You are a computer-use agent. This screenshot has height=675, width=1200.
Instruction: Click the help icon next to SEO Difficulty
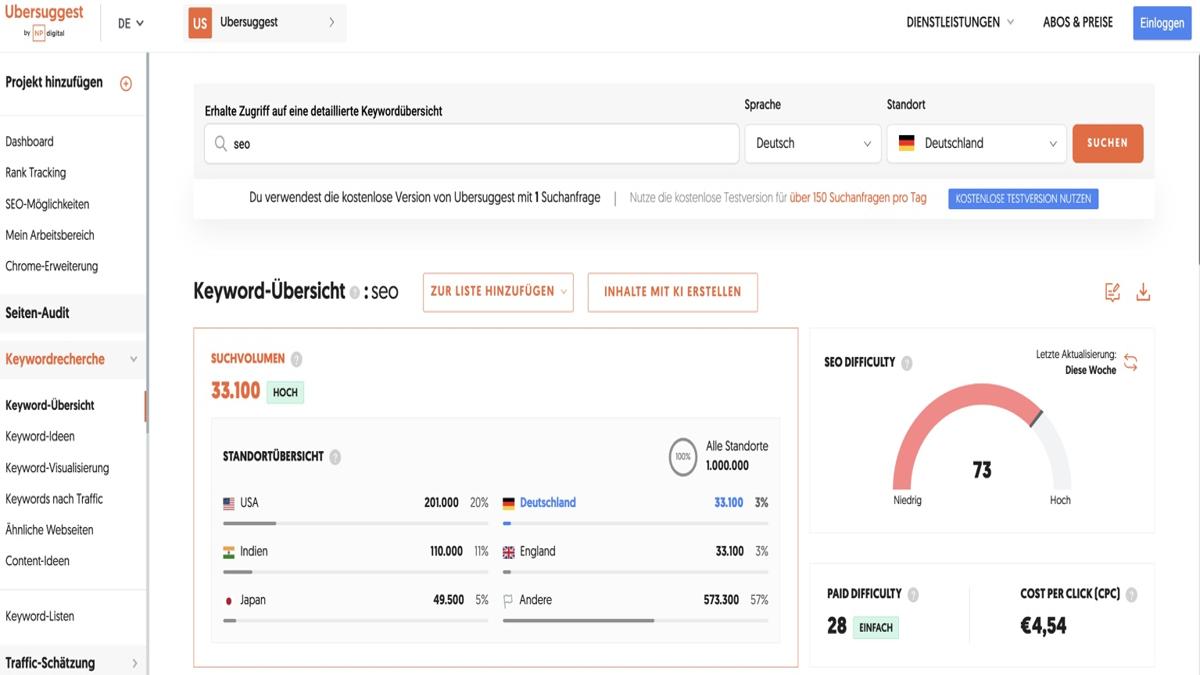[x=906, y=363]
